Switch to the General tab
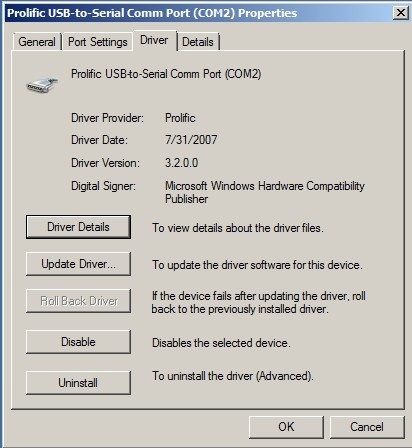Viewport: 412px width, 448px height. [37, 42]
